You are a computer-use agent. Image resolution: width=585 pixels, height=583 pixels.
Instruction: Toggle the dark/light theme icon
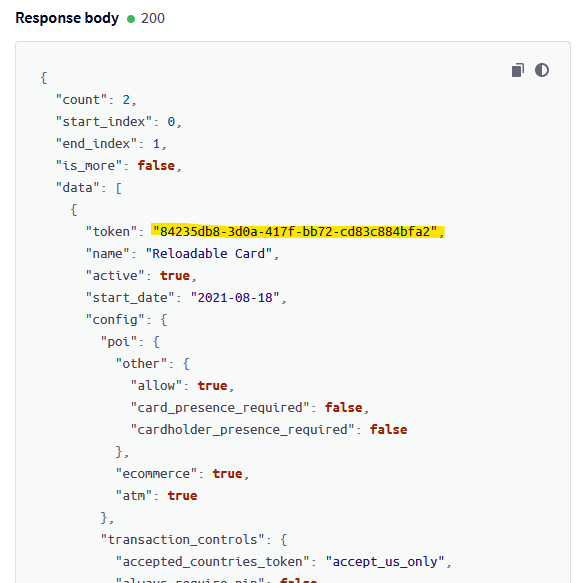[542, 70]
